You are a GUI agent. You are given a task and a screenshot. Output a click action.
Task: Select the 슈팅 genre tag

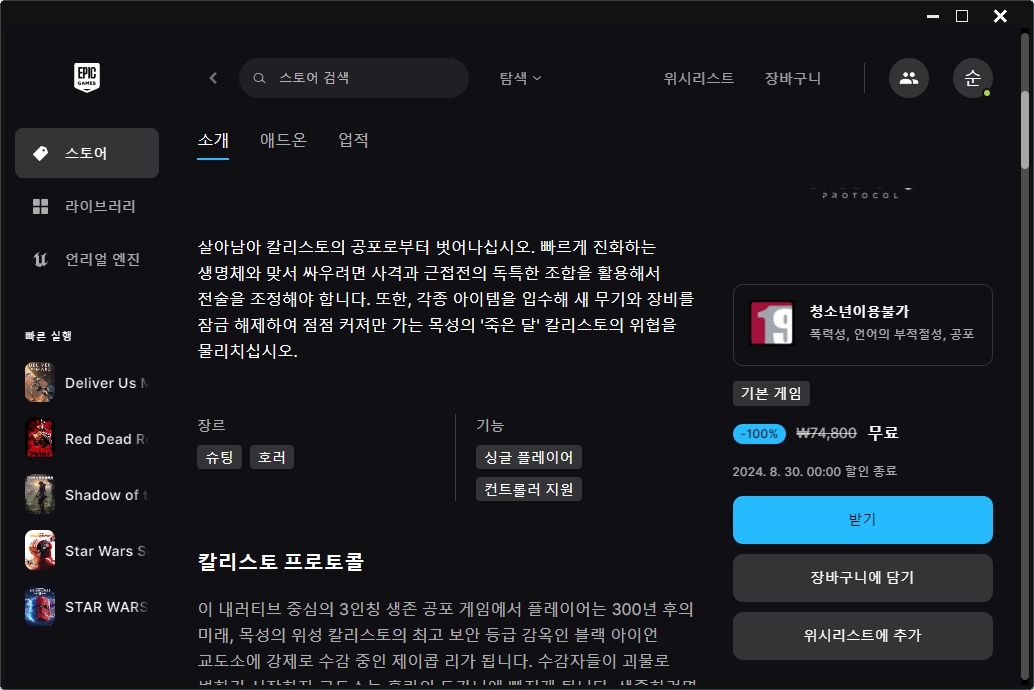tap(220, 457)
